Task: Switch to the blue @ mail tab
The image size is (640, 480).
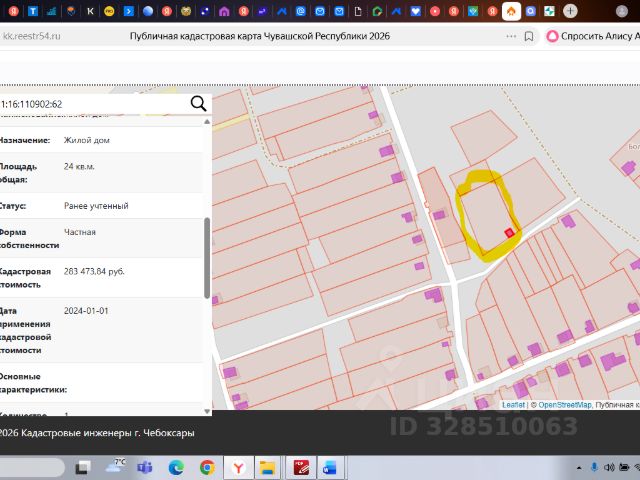Action: [x=300, y=11]
